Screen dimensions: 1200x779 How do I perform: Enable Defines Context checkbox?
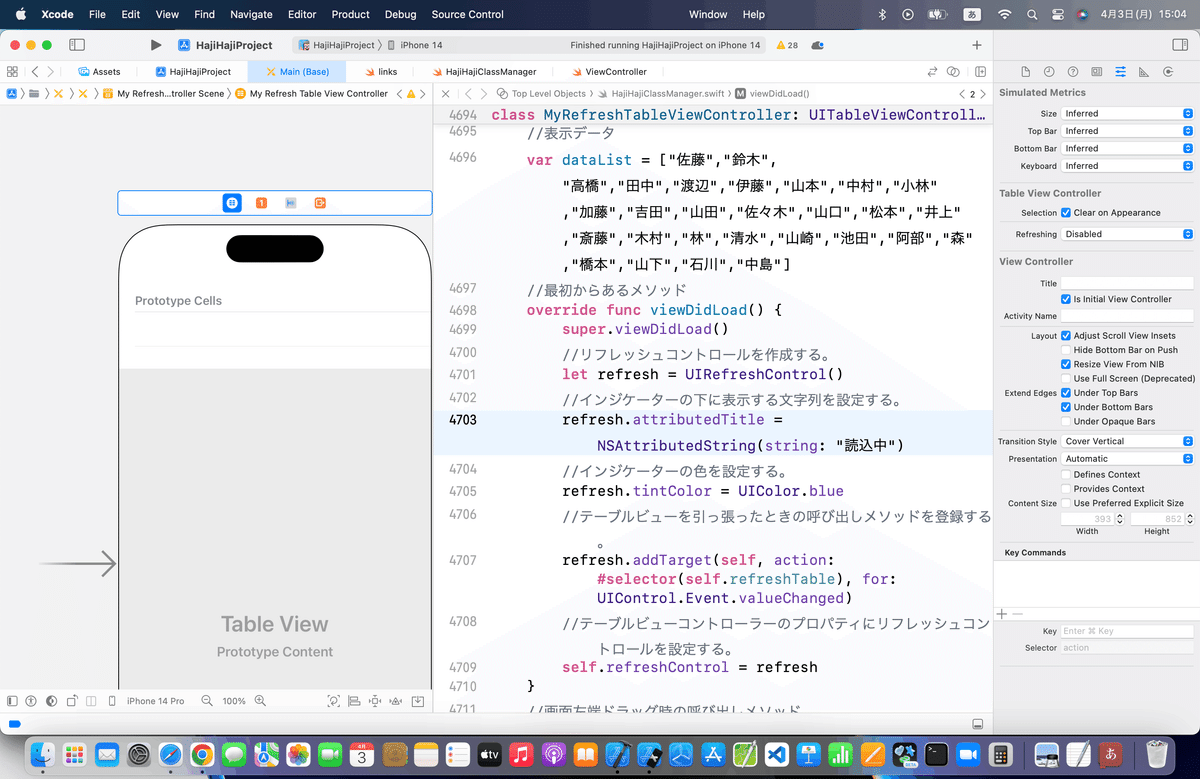(x=1066, y=475)
